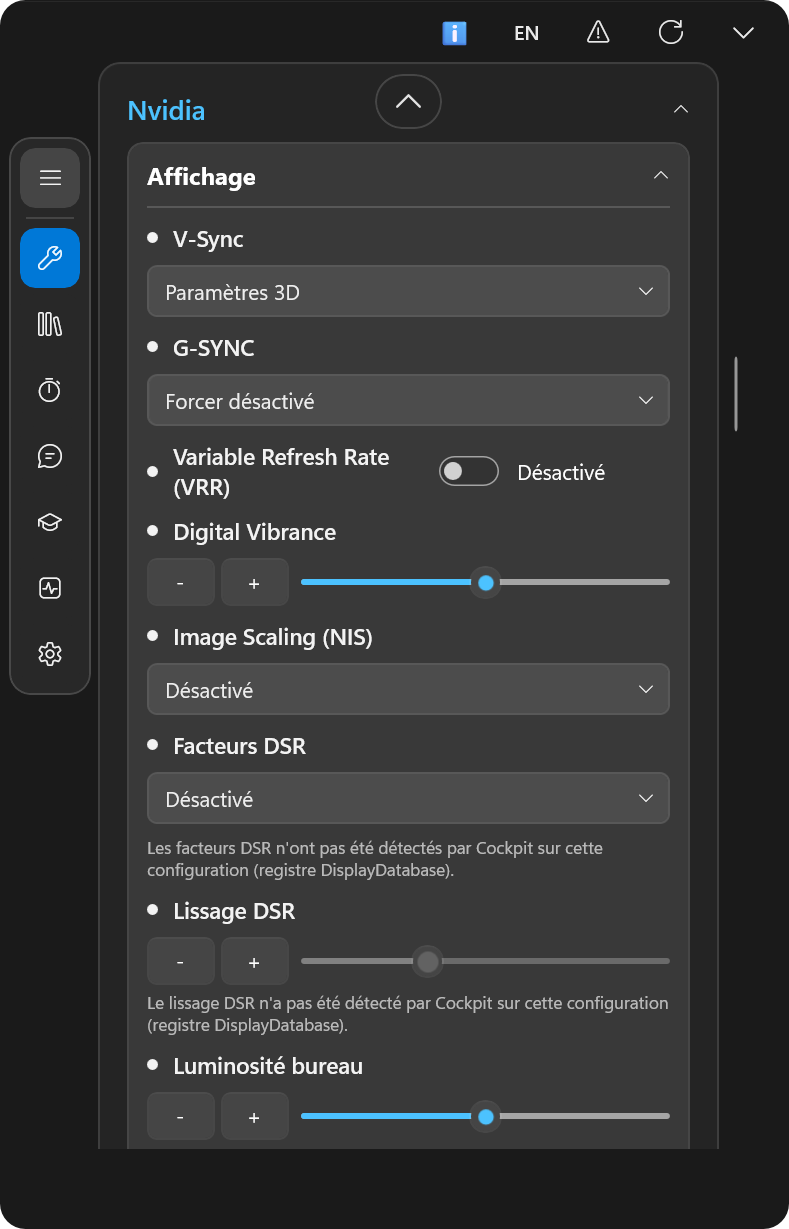Collapse the Nvidia section

click(681, 109)
